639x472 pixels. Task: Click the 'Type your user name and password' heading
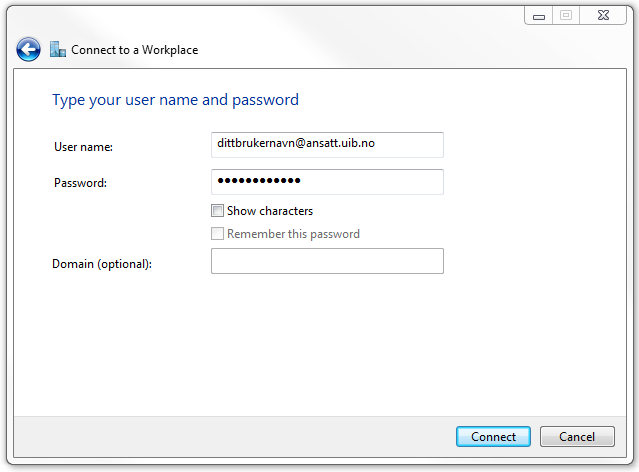175,100
